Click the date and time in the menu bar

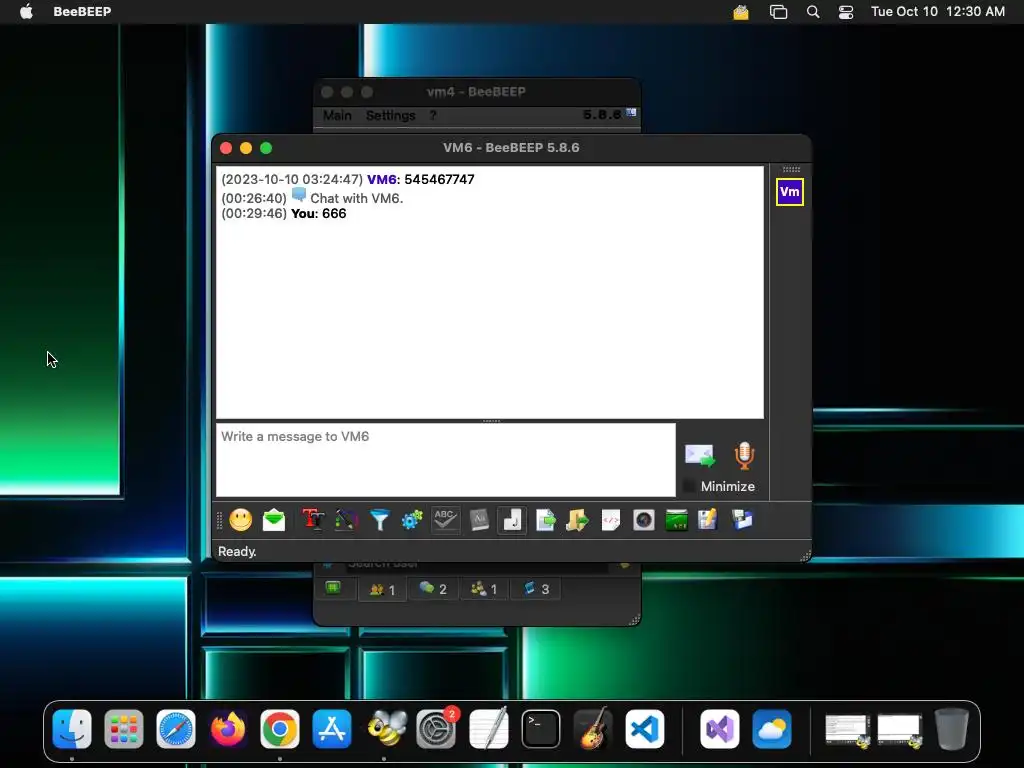[938, 11]
